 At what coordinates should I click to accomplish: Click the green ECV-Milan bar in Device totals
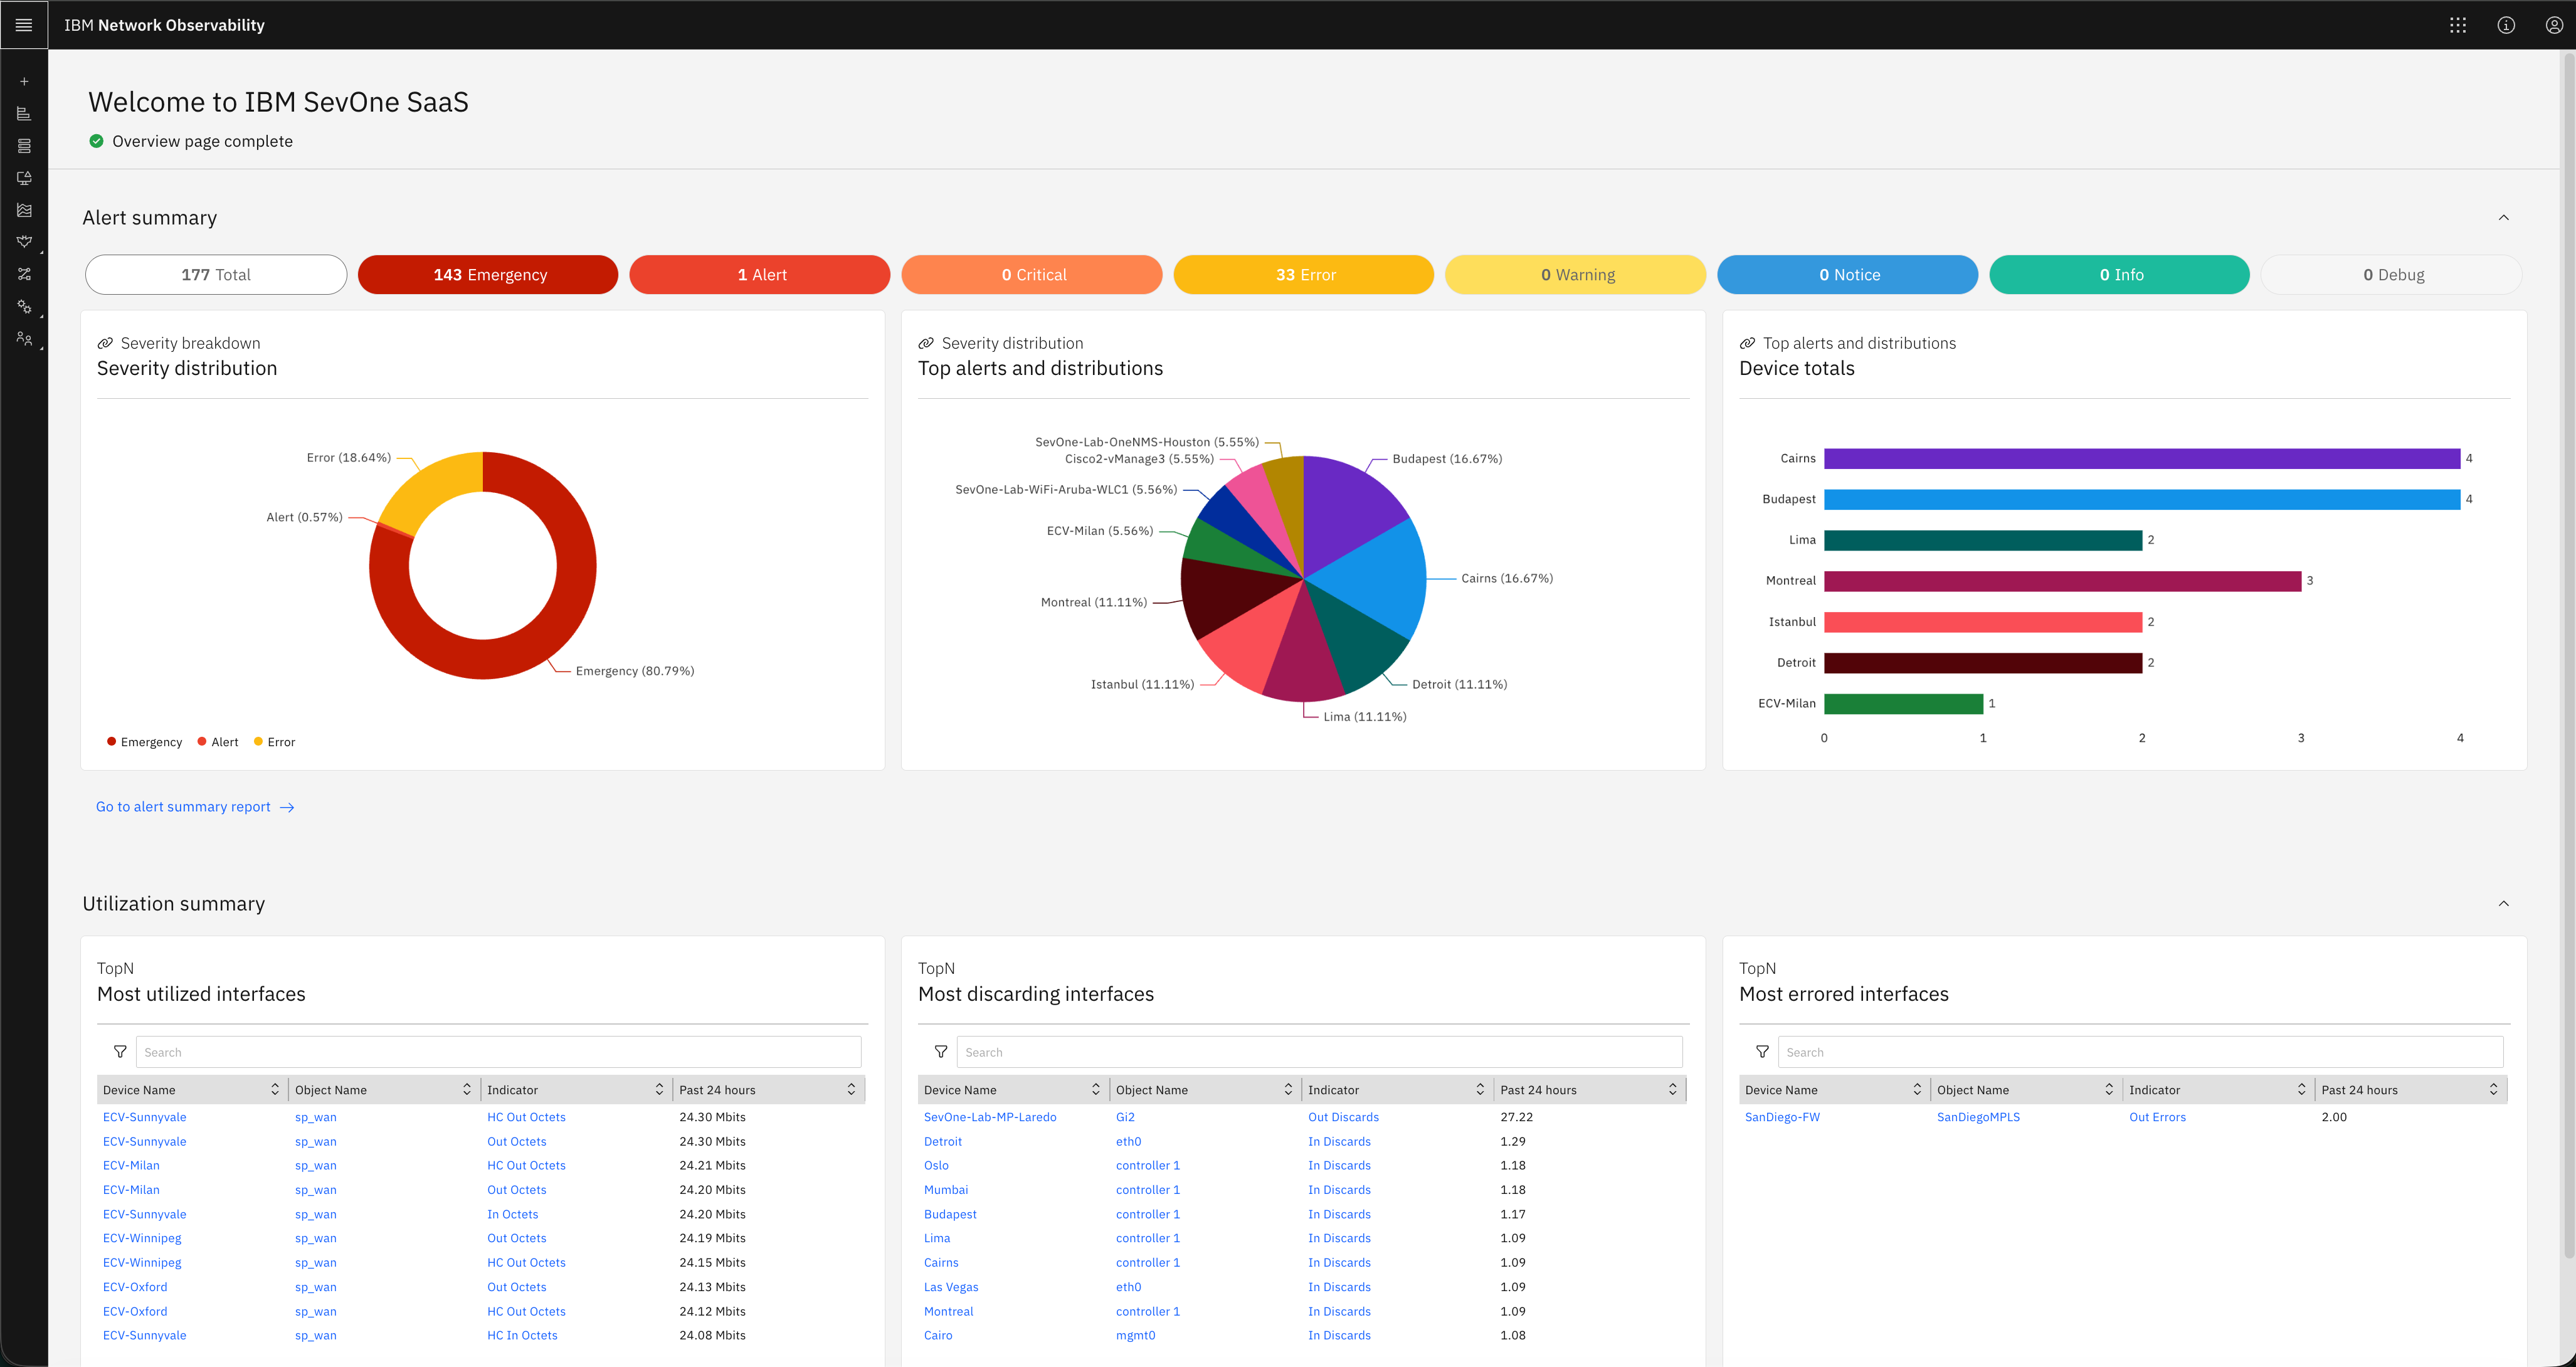pos(1903,704)
